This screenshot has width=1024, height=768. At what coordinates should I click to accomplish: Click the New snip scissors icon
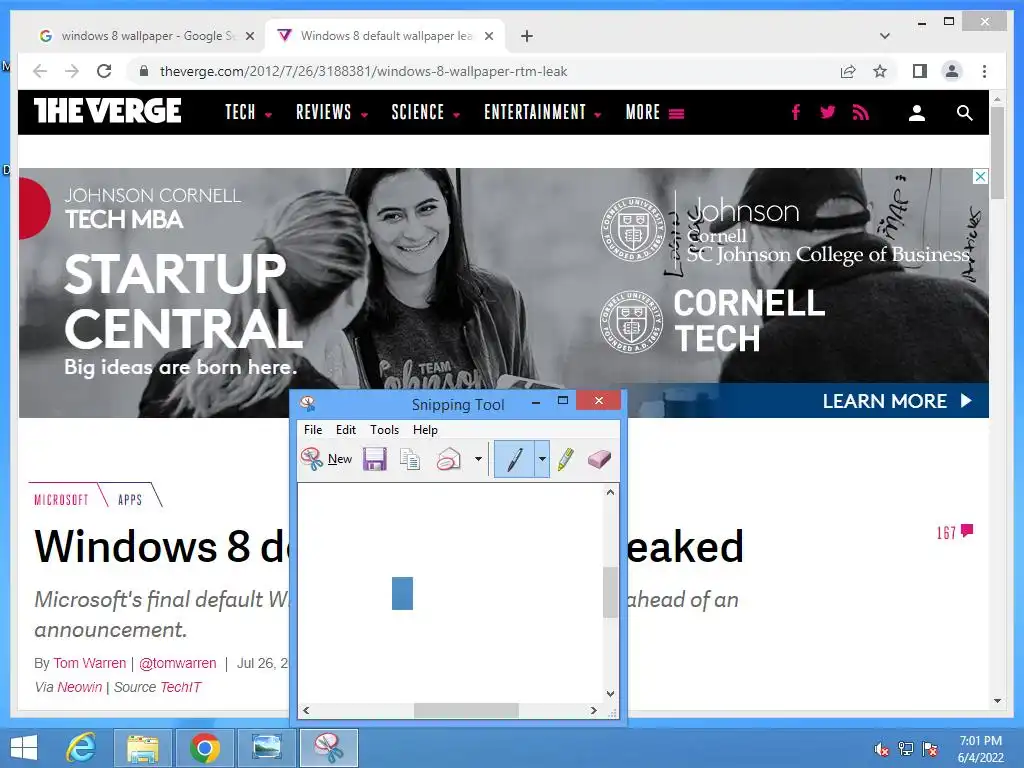[312, 459]
